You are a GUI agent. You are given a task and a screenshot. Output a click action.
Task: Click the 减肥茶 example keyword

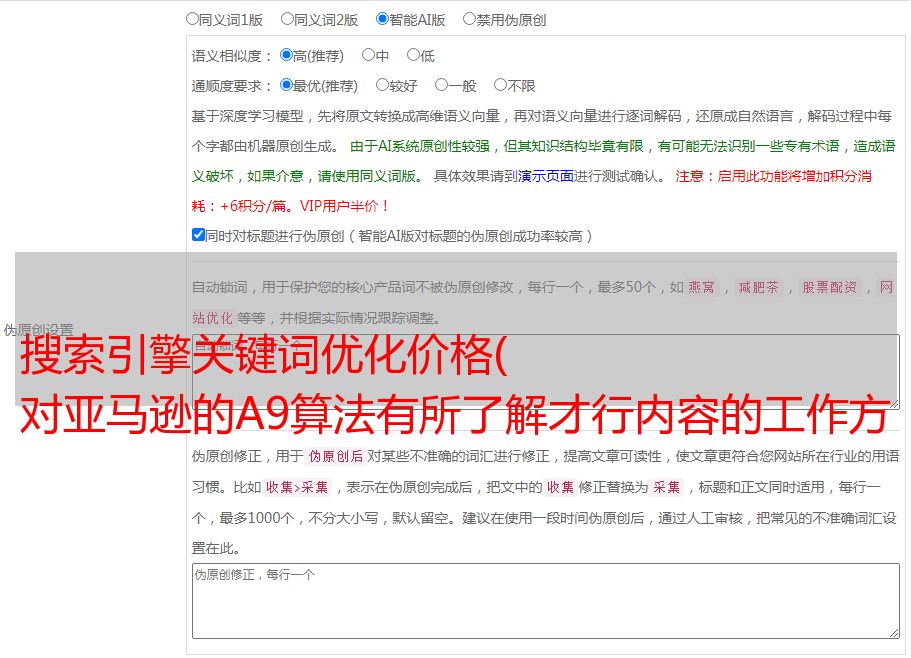(758, 287)
